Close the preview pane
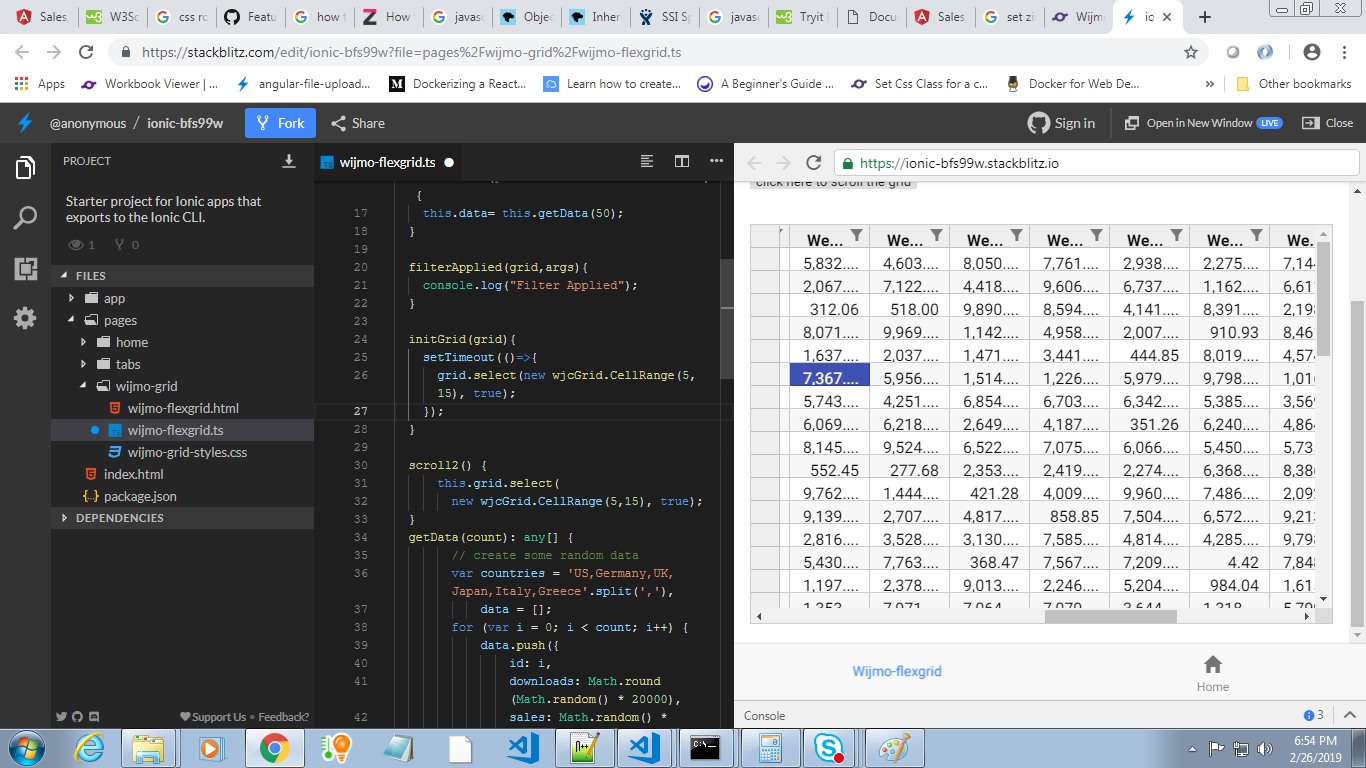 [x=1327, y=123]
